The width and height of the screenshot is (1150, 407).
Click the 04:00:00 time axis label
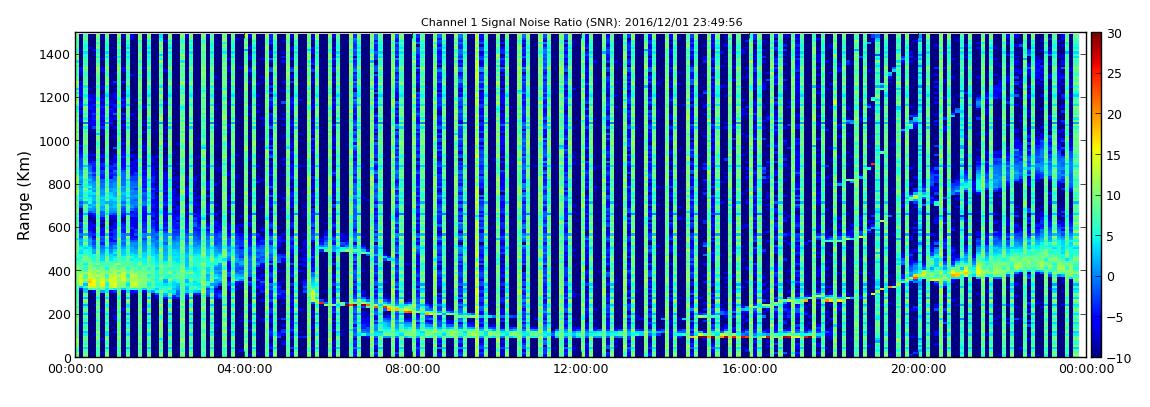243,370
